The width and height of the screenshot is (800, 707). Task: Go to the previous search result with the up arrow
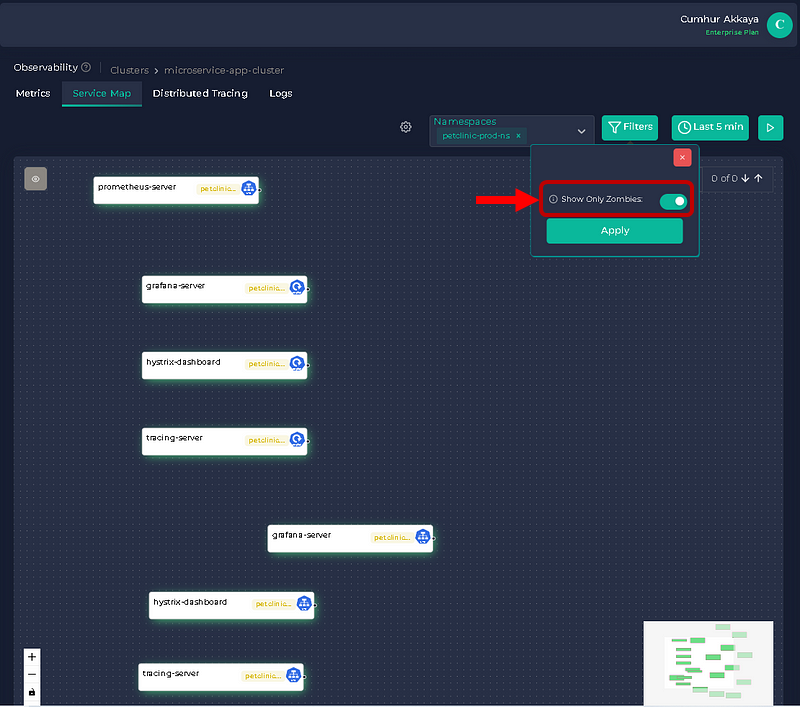tap(759, 179)
